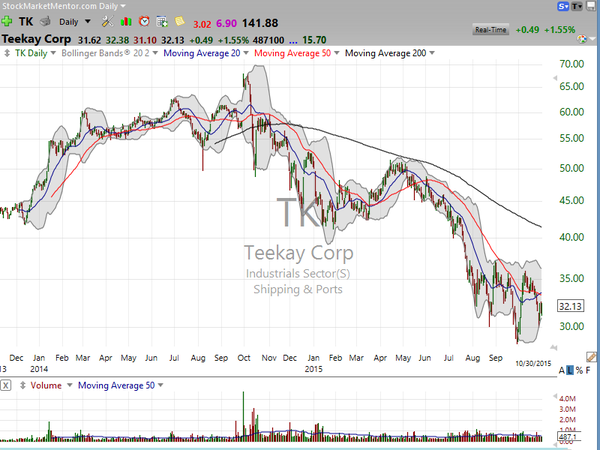Expand the Moving Average 50 price indicator menu
Viewport: 600px width, 450px height.
coord(337,53)
